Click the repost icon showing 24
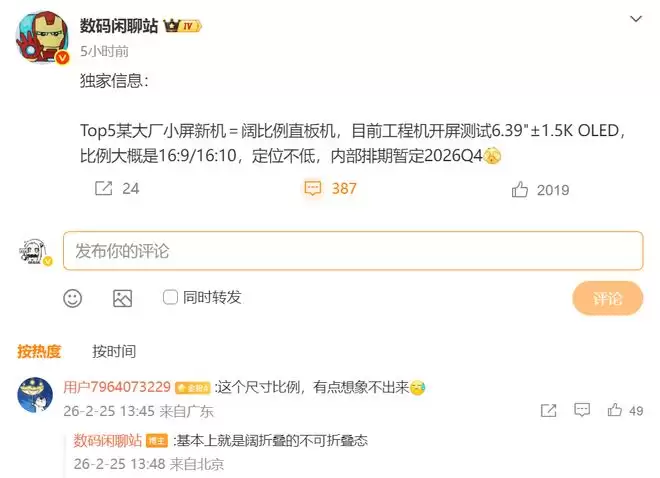 point(104,188)
